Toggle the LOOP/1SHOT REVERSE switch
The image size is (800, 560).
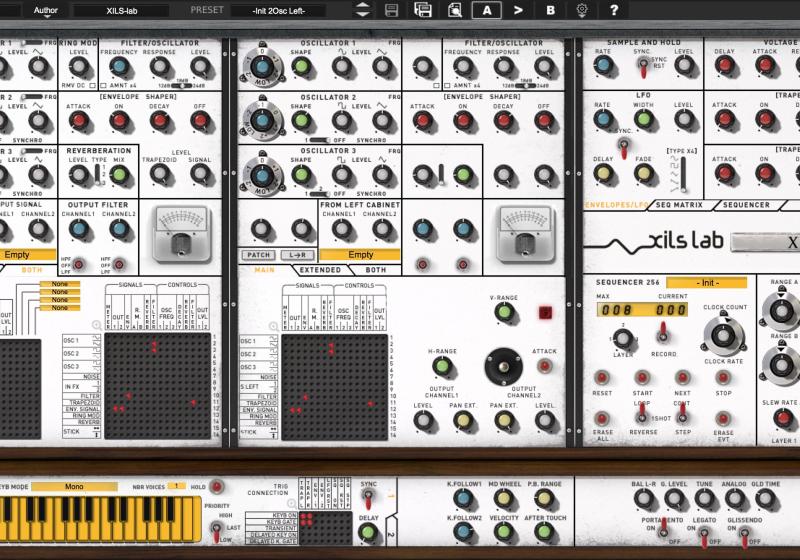pyautogui.click(x=641, y=414)
